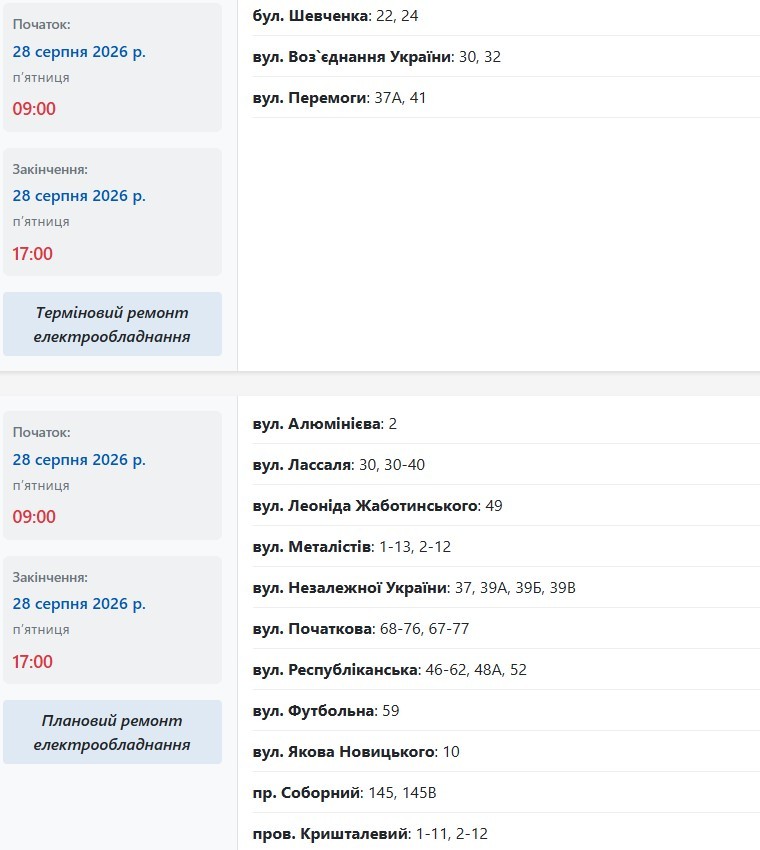Viewport: 760px width, 850px height.
Task: Click the вул. Якова Новицького row
Action: (x=506, y=752)
